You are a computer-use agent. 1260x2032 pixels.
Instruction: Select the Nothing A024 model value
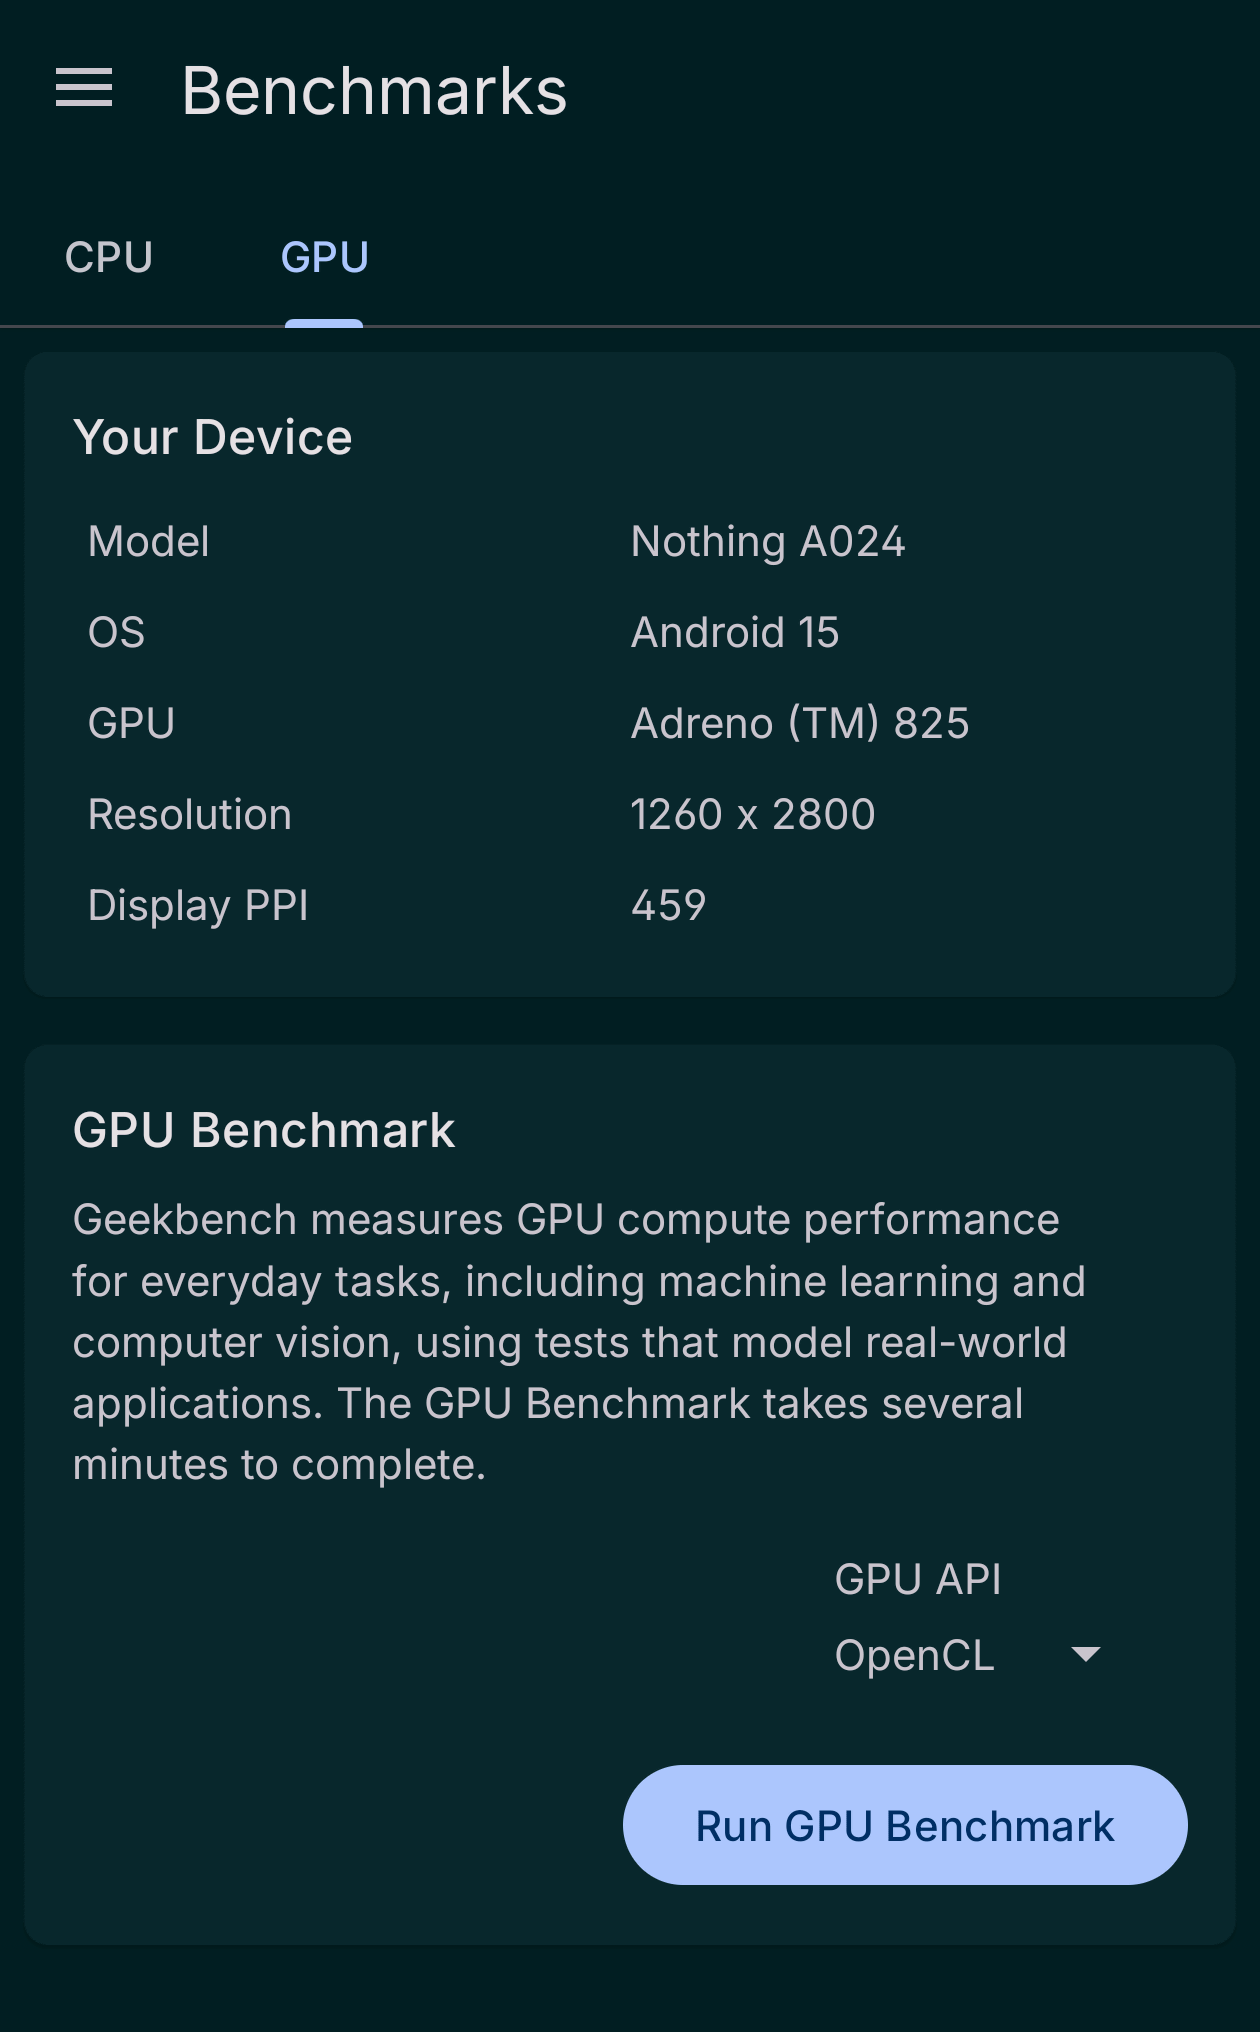[x=767, y=542]
